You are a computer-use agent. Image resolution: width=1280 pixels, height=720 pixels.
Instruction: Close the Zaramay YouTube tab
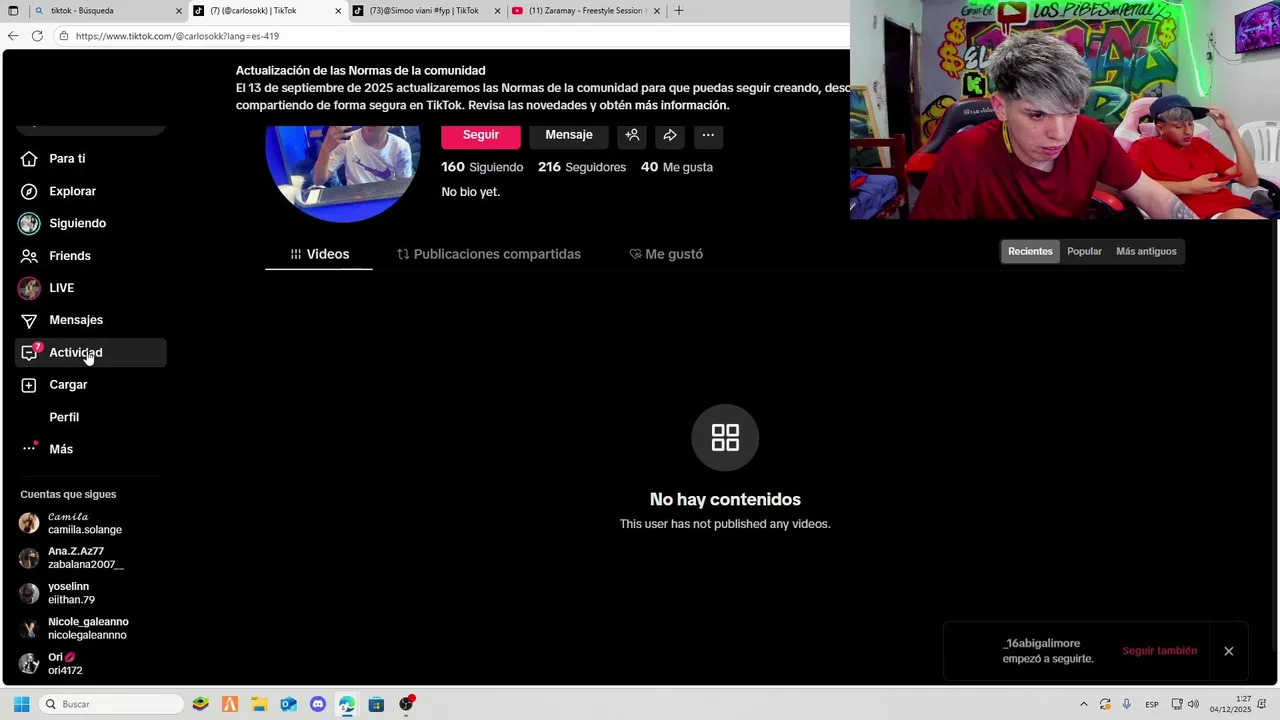point(657,11)
